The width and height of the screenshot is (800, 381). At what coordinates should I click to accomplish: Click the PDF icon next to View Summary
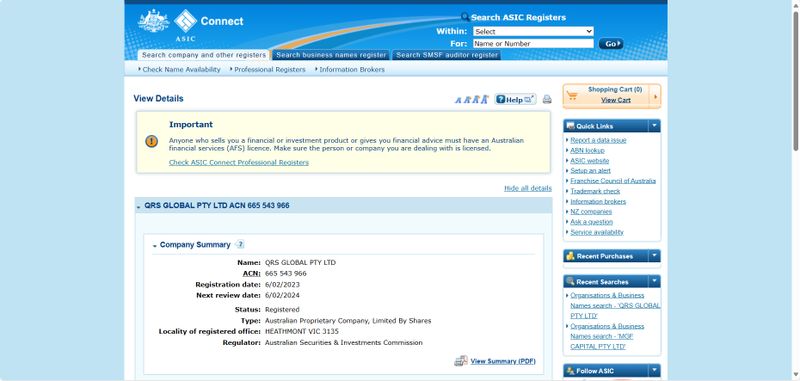pyautogui.click(x=461, y=361)
